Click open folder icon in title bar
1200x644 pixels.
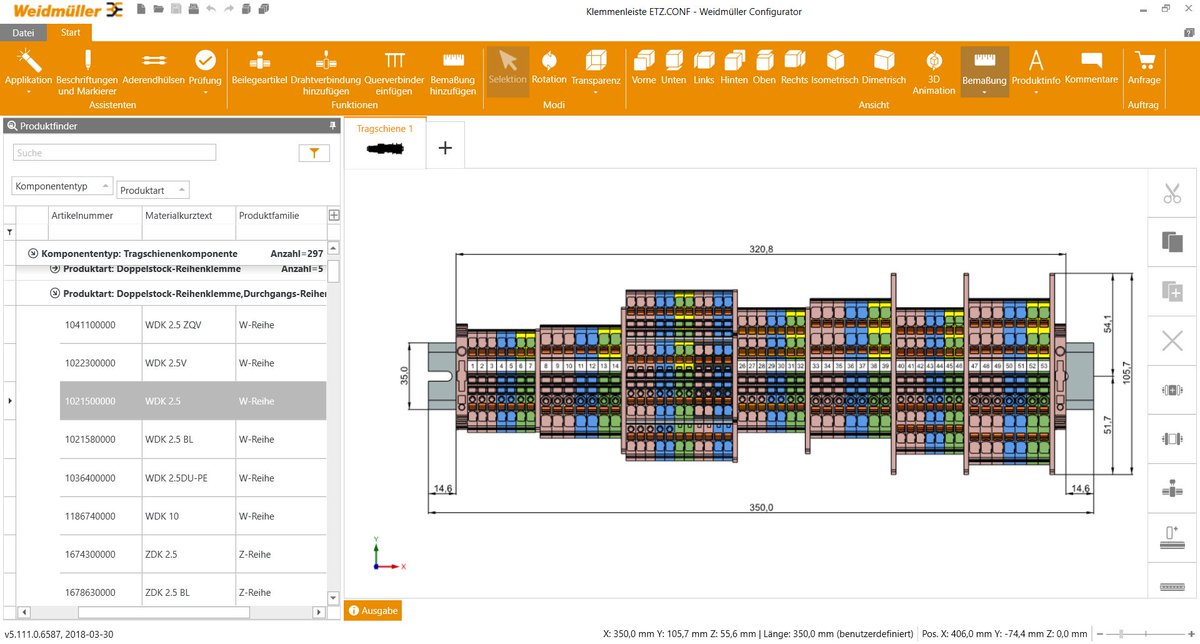(159, 9)
